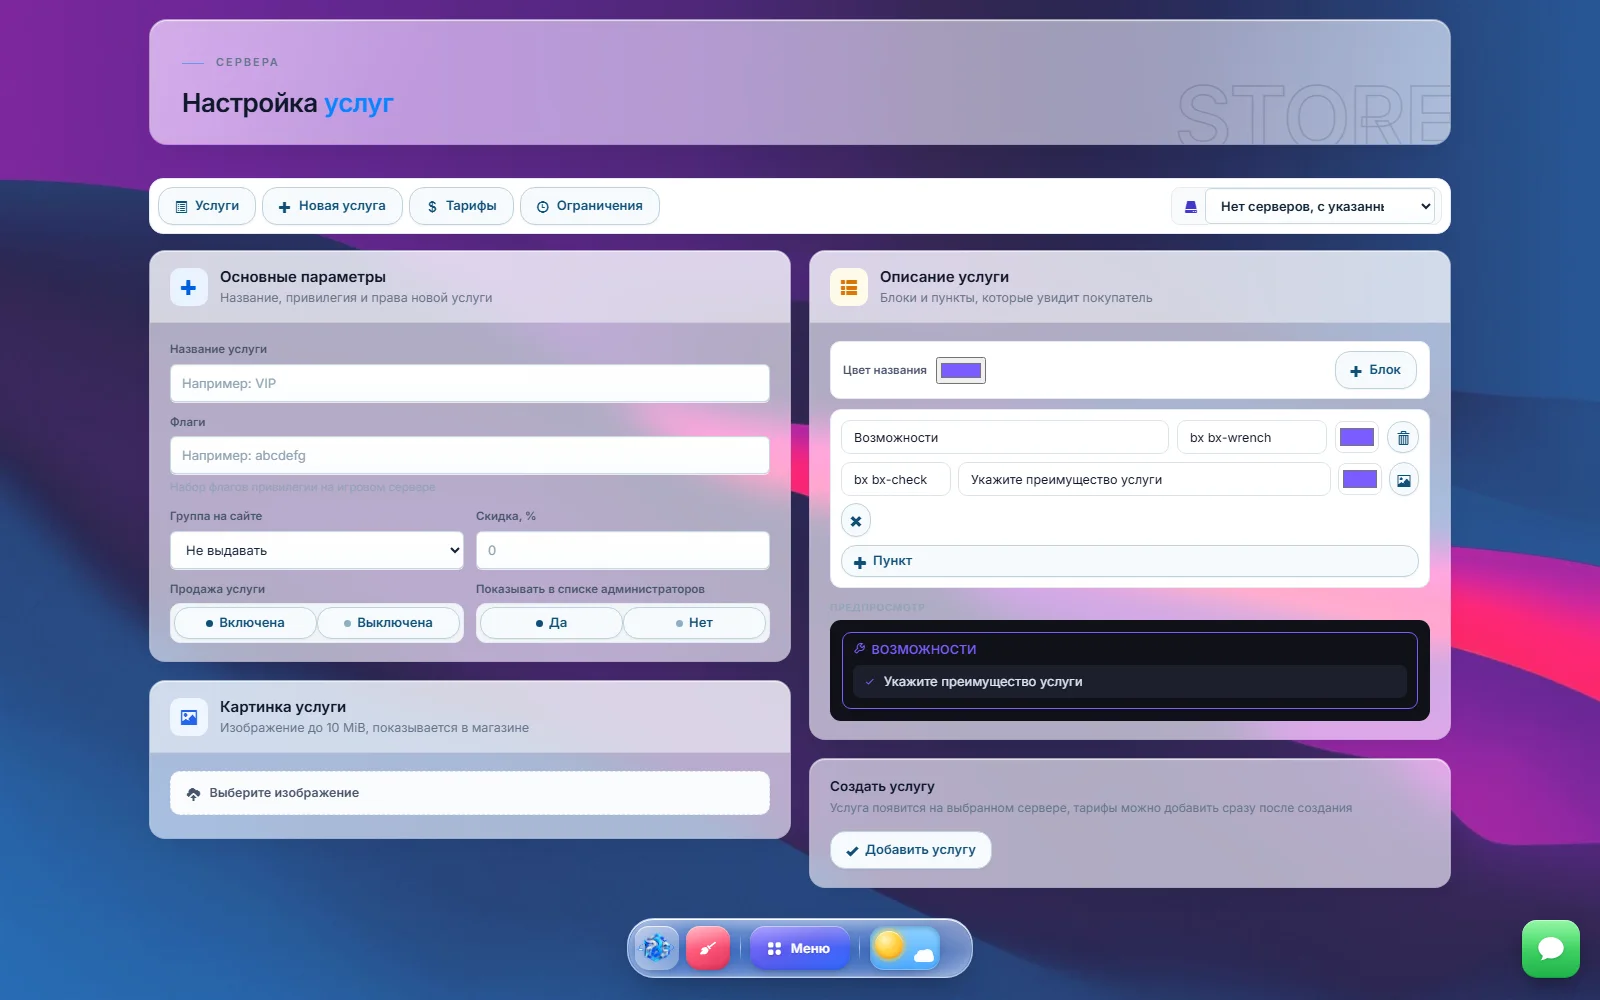1600x1000 pixels.
Task: Open the green chat bubble widget
Action: 1551,949
